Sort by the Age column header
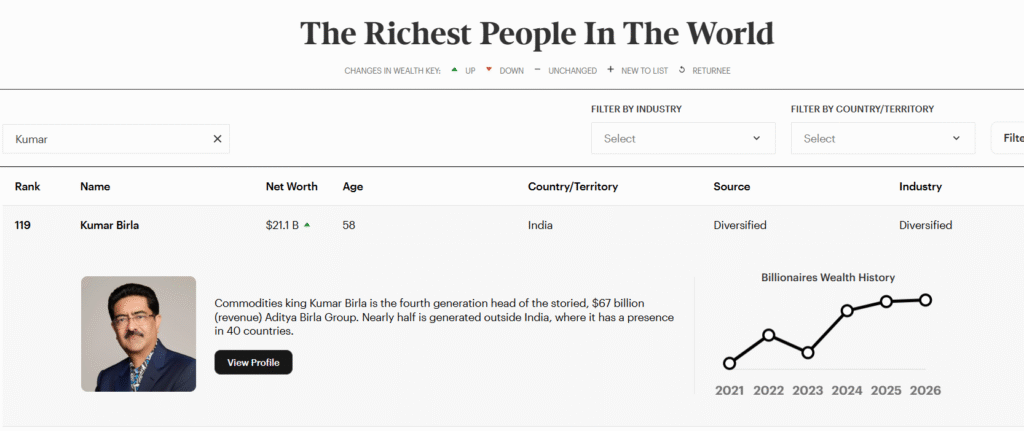 pos(353,187)
